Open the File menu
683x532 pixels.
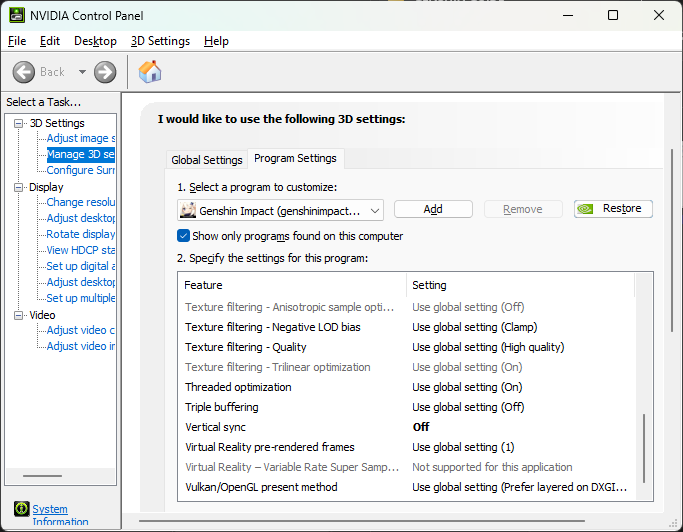pos(17,41)
